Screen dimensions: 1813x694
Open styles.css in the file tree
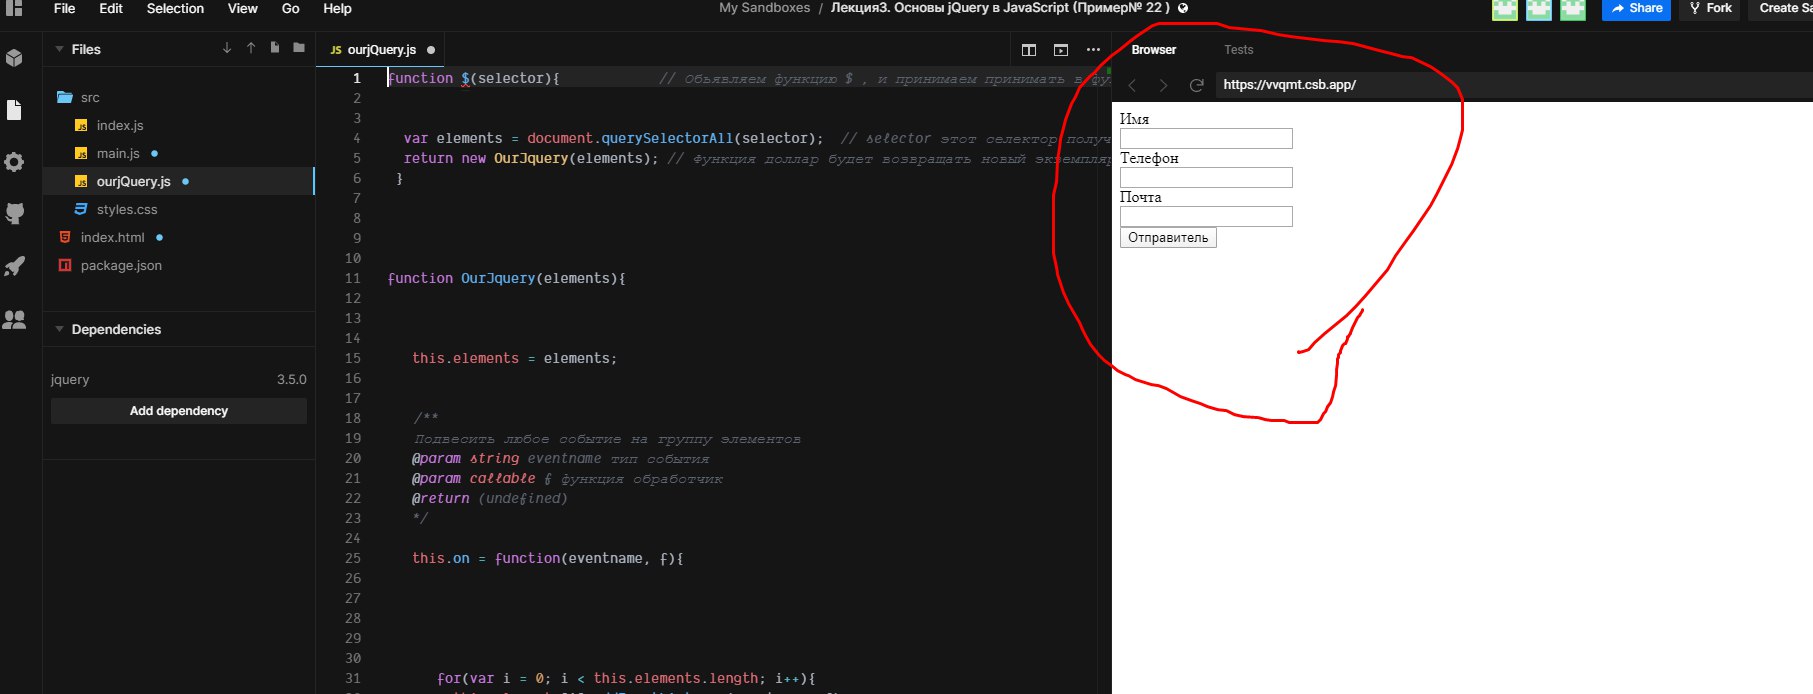pos(127,209)
